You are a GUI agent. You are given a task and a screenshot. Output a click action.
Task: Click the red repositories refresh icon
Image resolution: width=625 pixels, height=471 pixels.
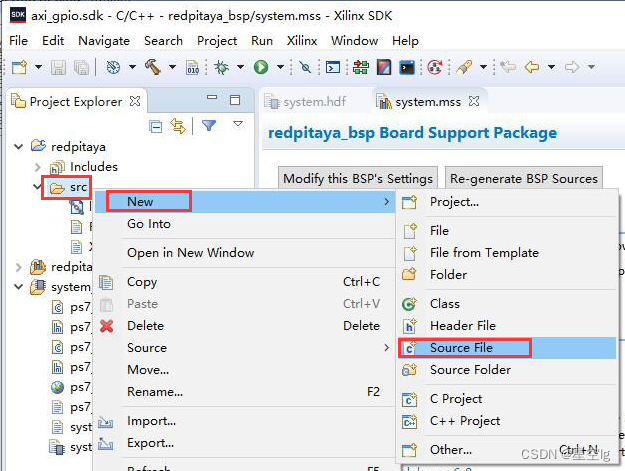[x=435, y=67]
